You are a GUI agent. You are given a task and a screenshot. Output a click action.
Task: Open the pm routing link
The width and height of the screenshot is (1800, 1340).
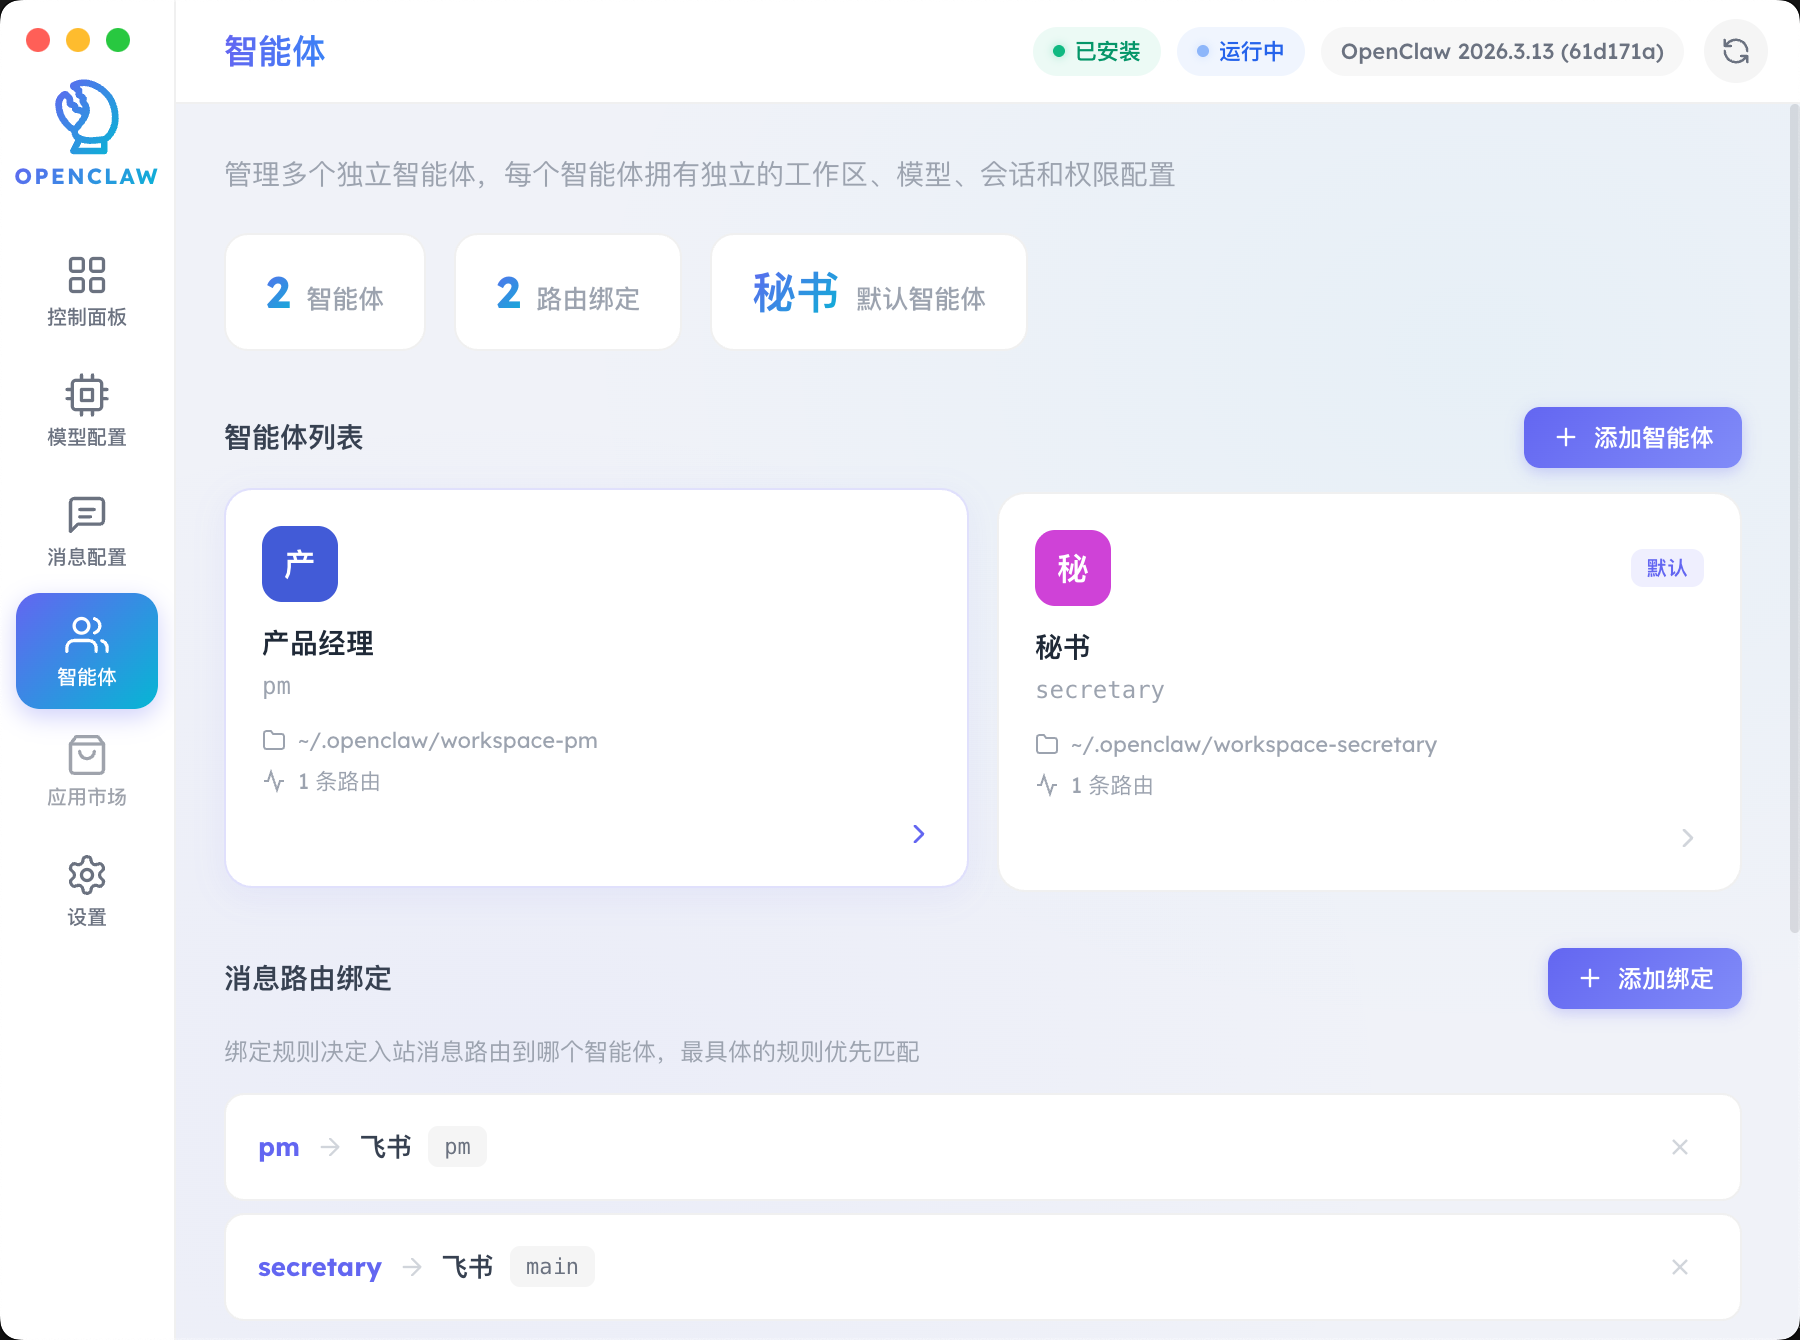tap(278, 1147)
